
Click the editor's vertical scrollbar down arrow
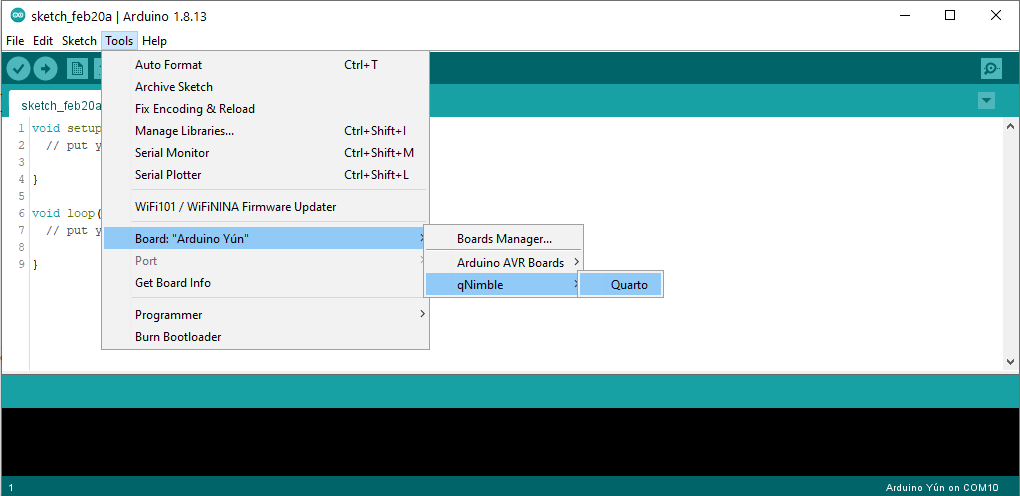1009,361
